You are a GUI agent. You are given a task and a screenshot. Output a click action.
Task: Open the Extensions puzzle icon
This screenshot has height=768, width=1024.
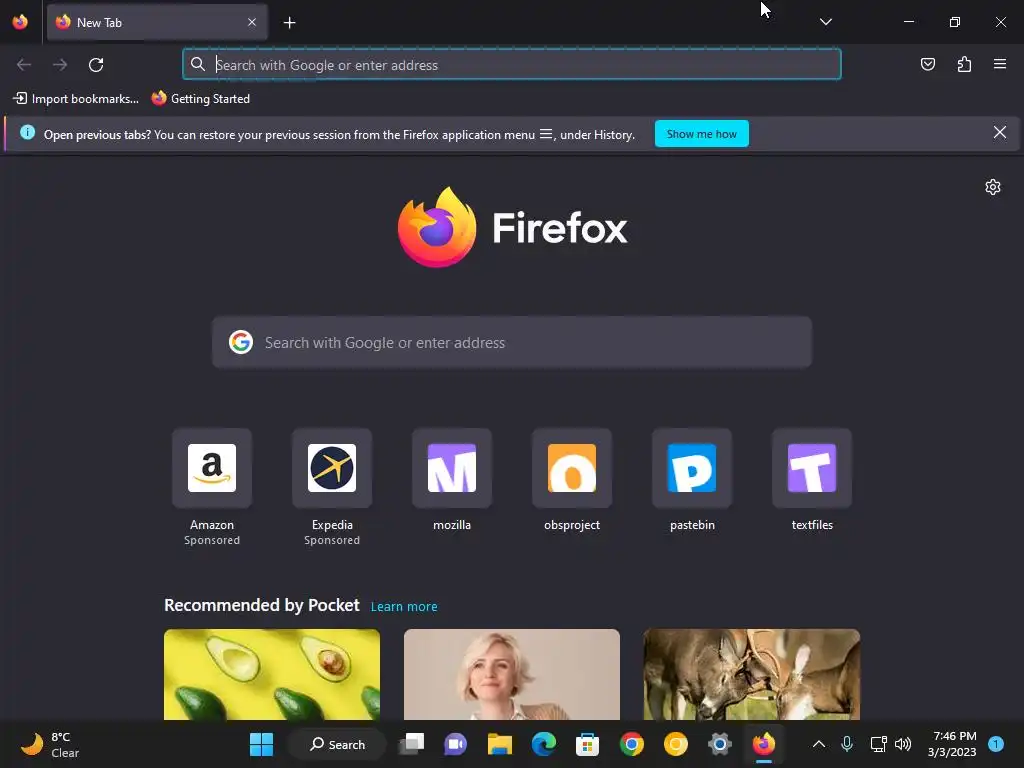pyautogui.click(x=964, y=64)
